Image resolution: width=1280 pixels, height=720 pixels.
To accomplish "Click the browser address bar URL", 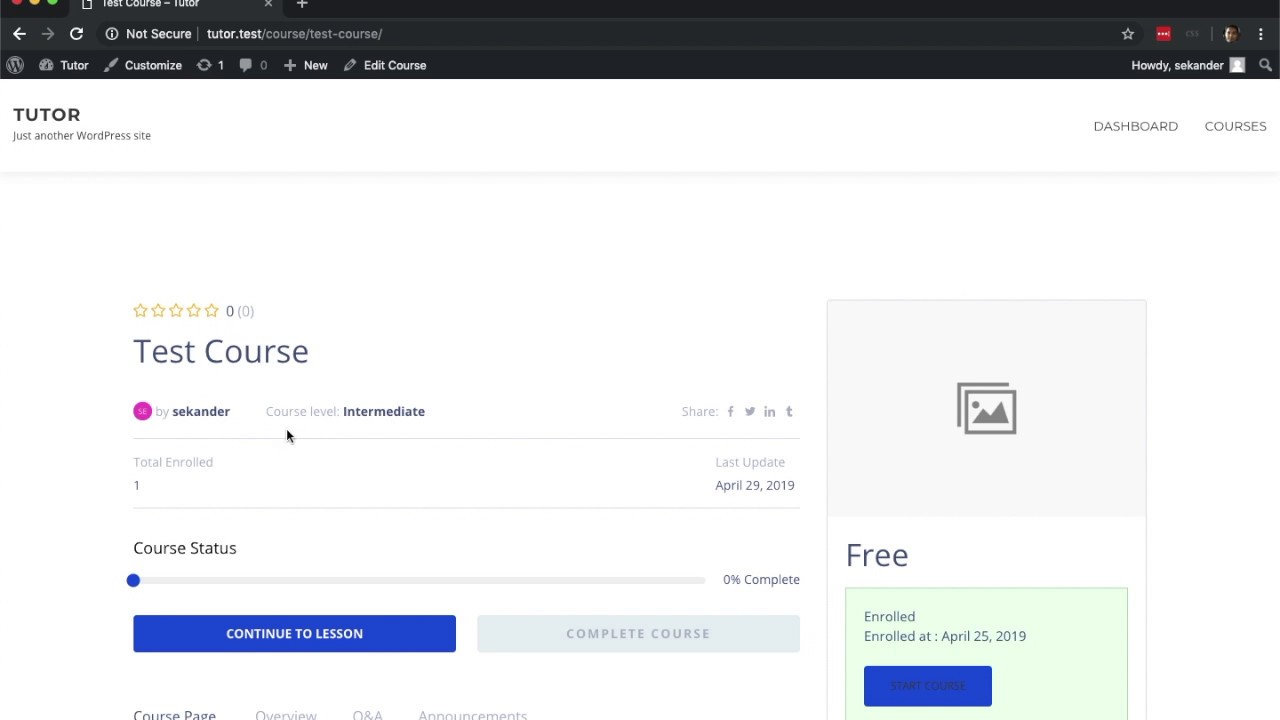I will tap(294, 34).
